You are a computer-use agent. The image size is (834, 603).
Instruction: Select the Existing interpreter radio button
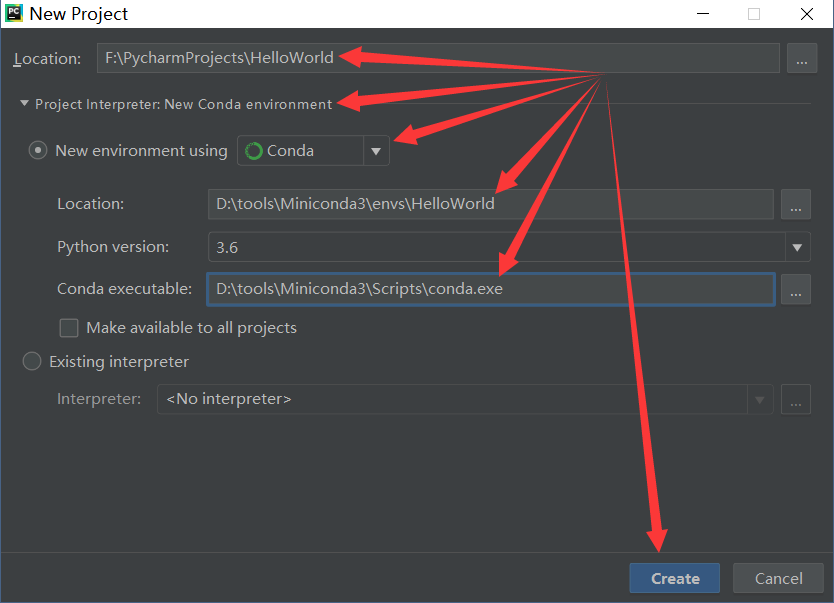pyautogui.click(x=31, y=362)
